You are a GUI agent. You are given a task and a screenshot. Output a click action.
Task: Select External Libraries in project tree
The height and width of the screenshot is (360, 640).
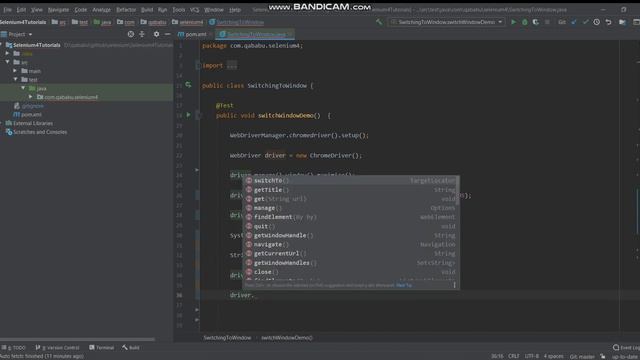pyautogui.click(x=29, y=123)
